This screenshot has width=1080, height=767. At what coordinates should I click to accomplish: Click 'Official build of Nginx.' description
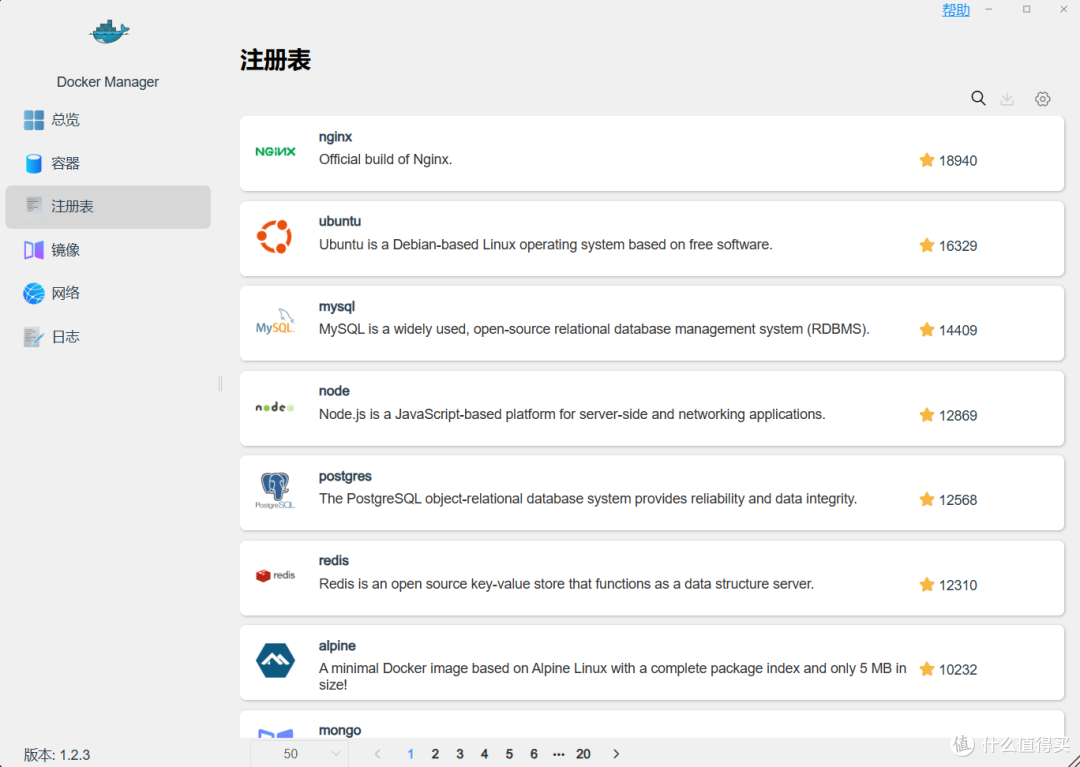pos(385,160)
